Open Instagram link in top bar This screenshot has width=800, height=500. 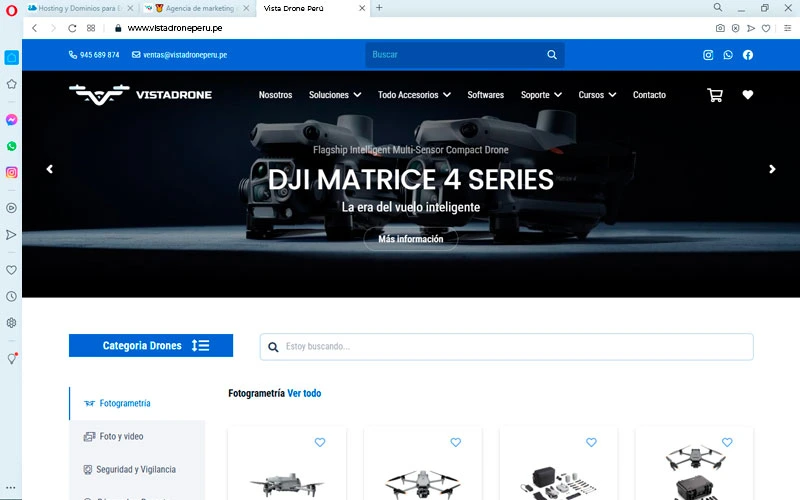pyautogui.click(x=708, y=55)
